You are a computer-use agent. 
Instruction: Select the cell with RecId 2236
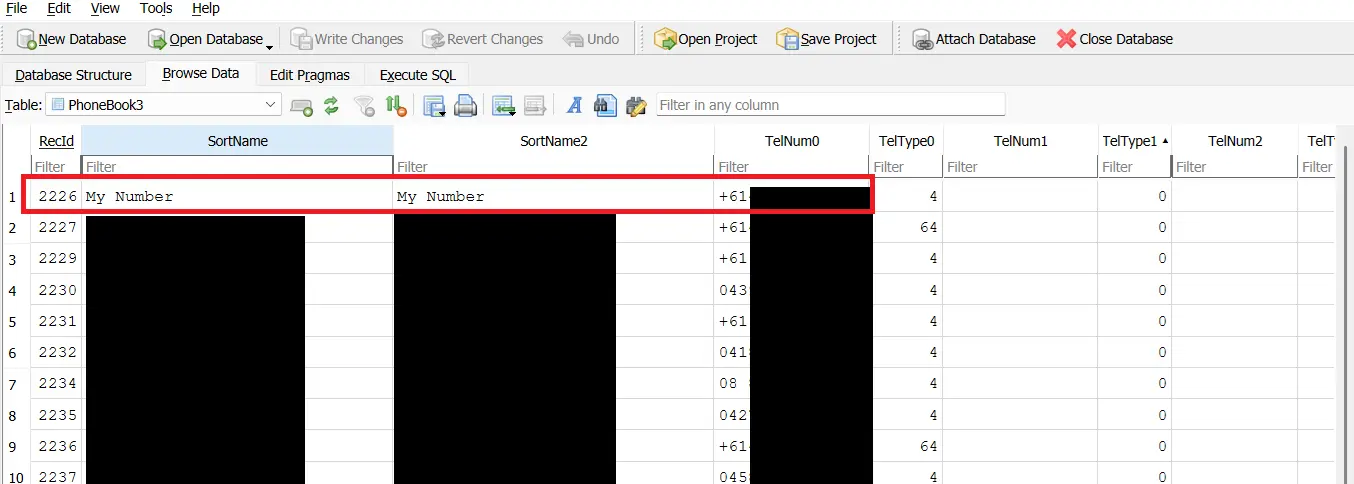[x=56, y=446]
